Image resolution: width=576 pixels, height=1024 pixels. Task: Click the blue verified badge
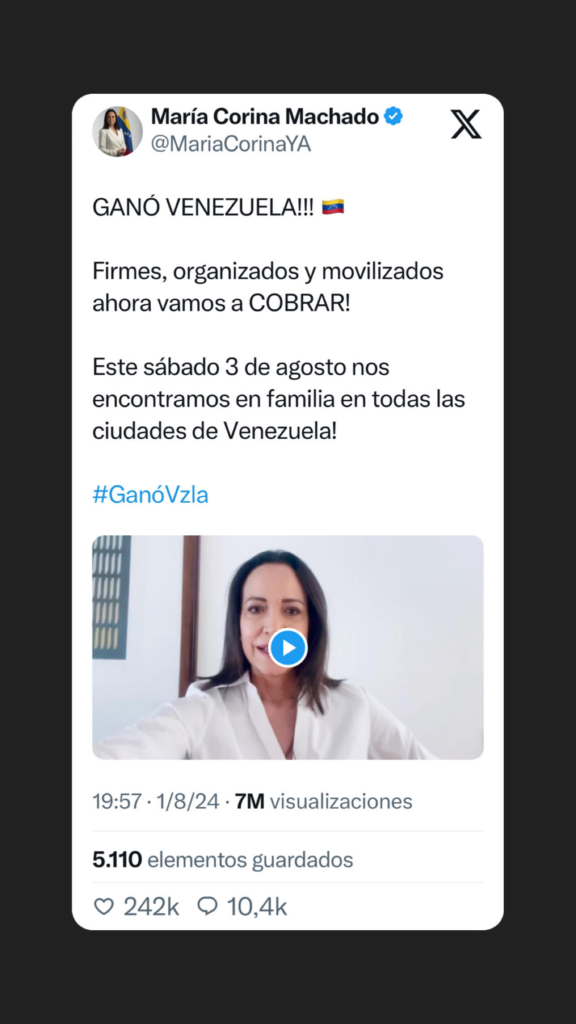[x=393, y=117]
